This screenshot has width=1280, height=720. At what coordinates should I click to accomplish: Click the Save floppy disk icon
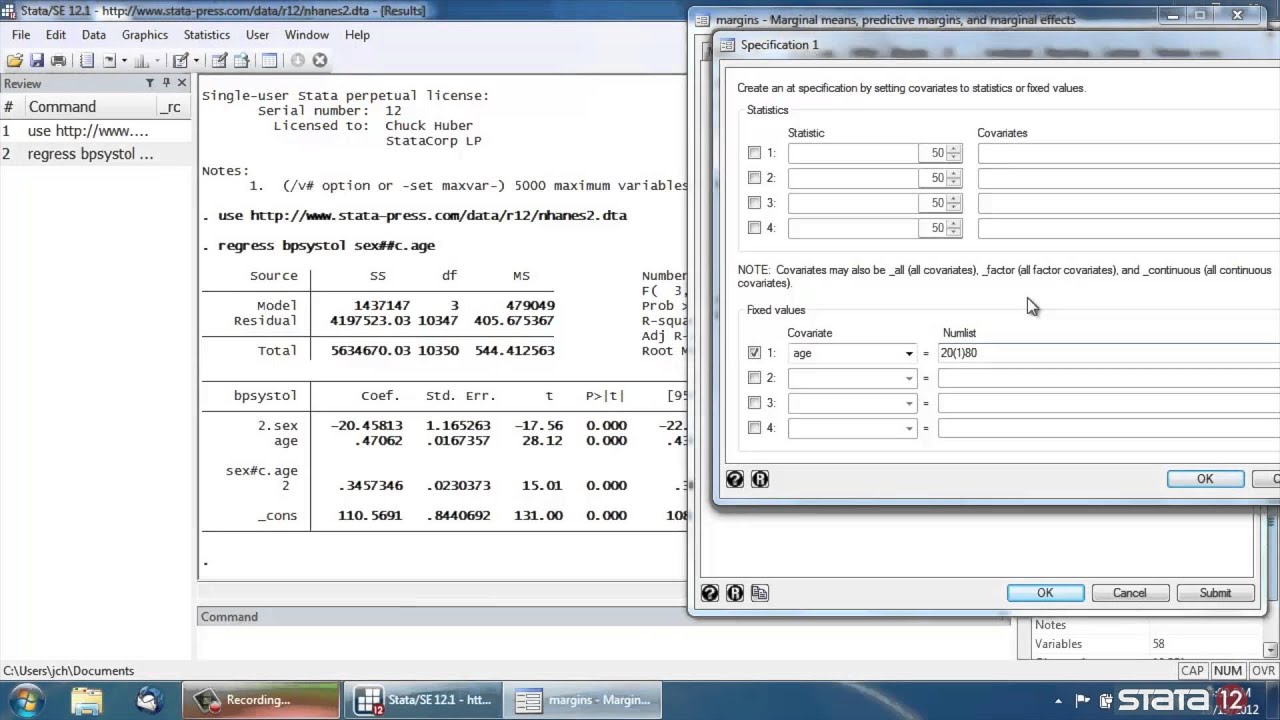37,60
